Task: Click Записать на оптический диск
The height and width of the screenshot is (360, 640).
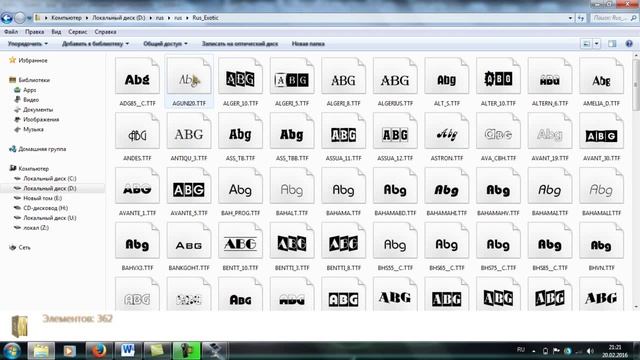Action: click(x=240, y=44)
